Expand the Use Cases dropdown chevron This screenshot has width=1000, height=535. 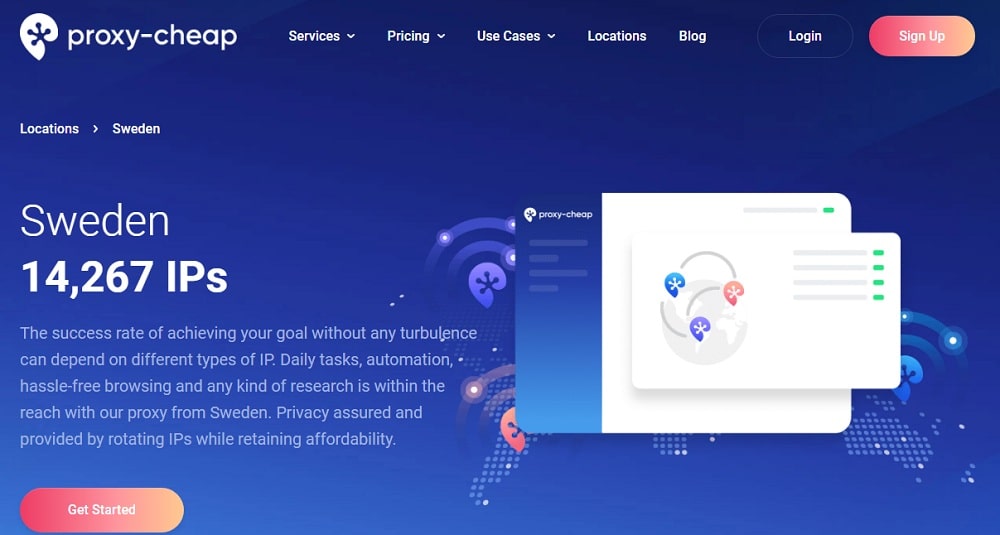pos(551,36)
